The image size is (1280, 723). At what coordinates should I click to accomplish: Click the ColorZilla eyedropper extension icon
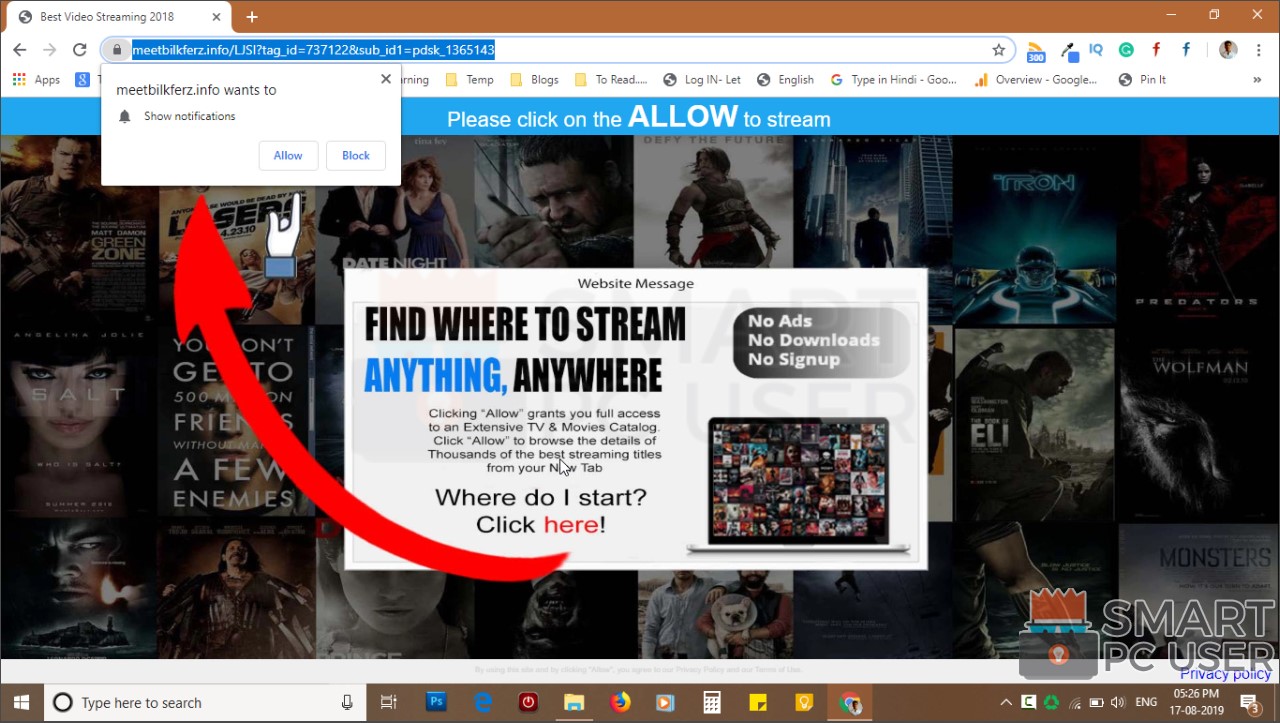[x=1067, y=49]
